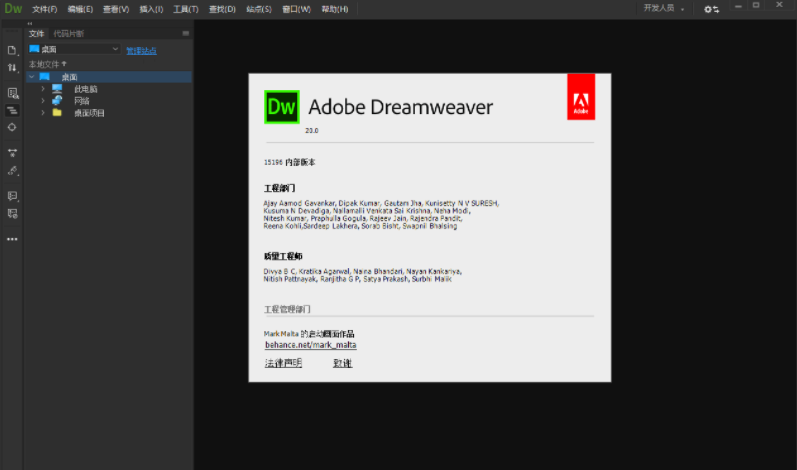Click the collapse selection icon in toolbar
The image size is (797, 470).
click(12, 153)
